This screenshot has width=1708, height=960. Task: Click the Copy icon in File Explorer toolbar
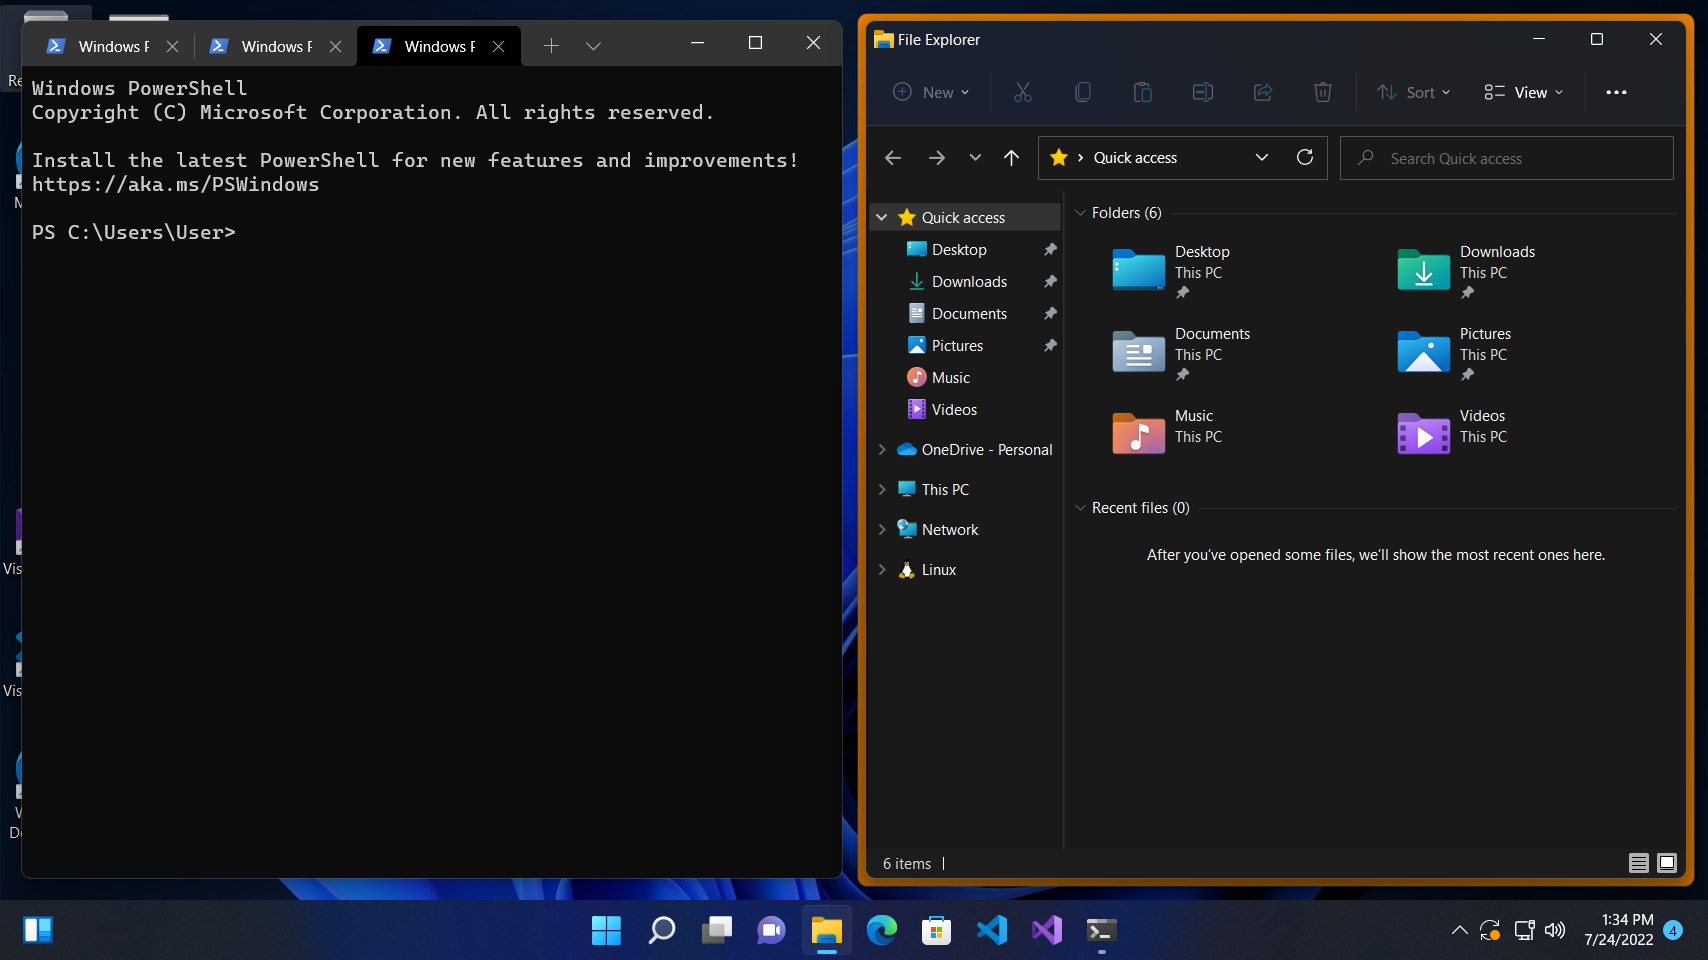(x=1083, y=92)
